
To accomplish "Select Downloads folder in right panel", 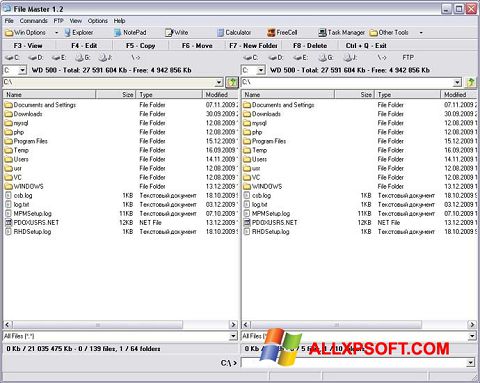I will [262, 114].
